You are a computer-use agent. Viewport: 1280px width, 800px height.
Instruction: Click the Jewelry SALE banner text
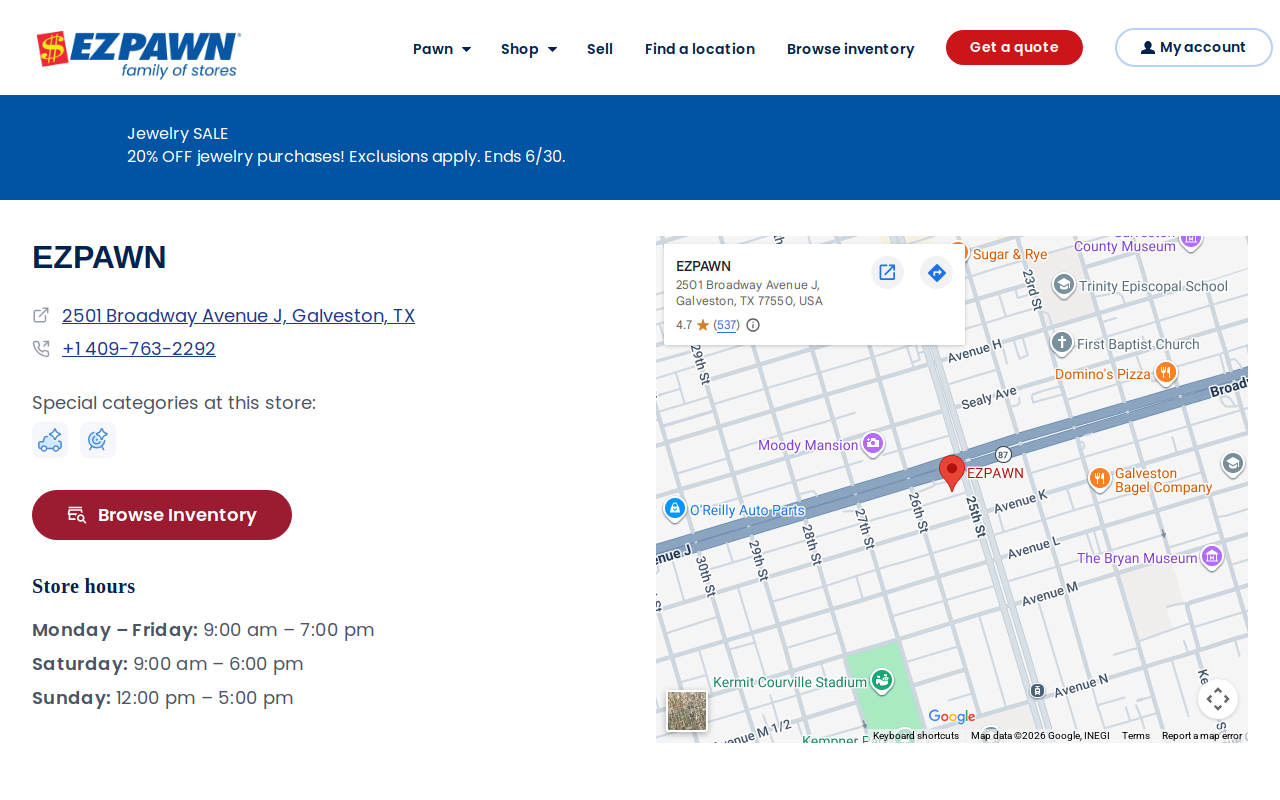178,133
